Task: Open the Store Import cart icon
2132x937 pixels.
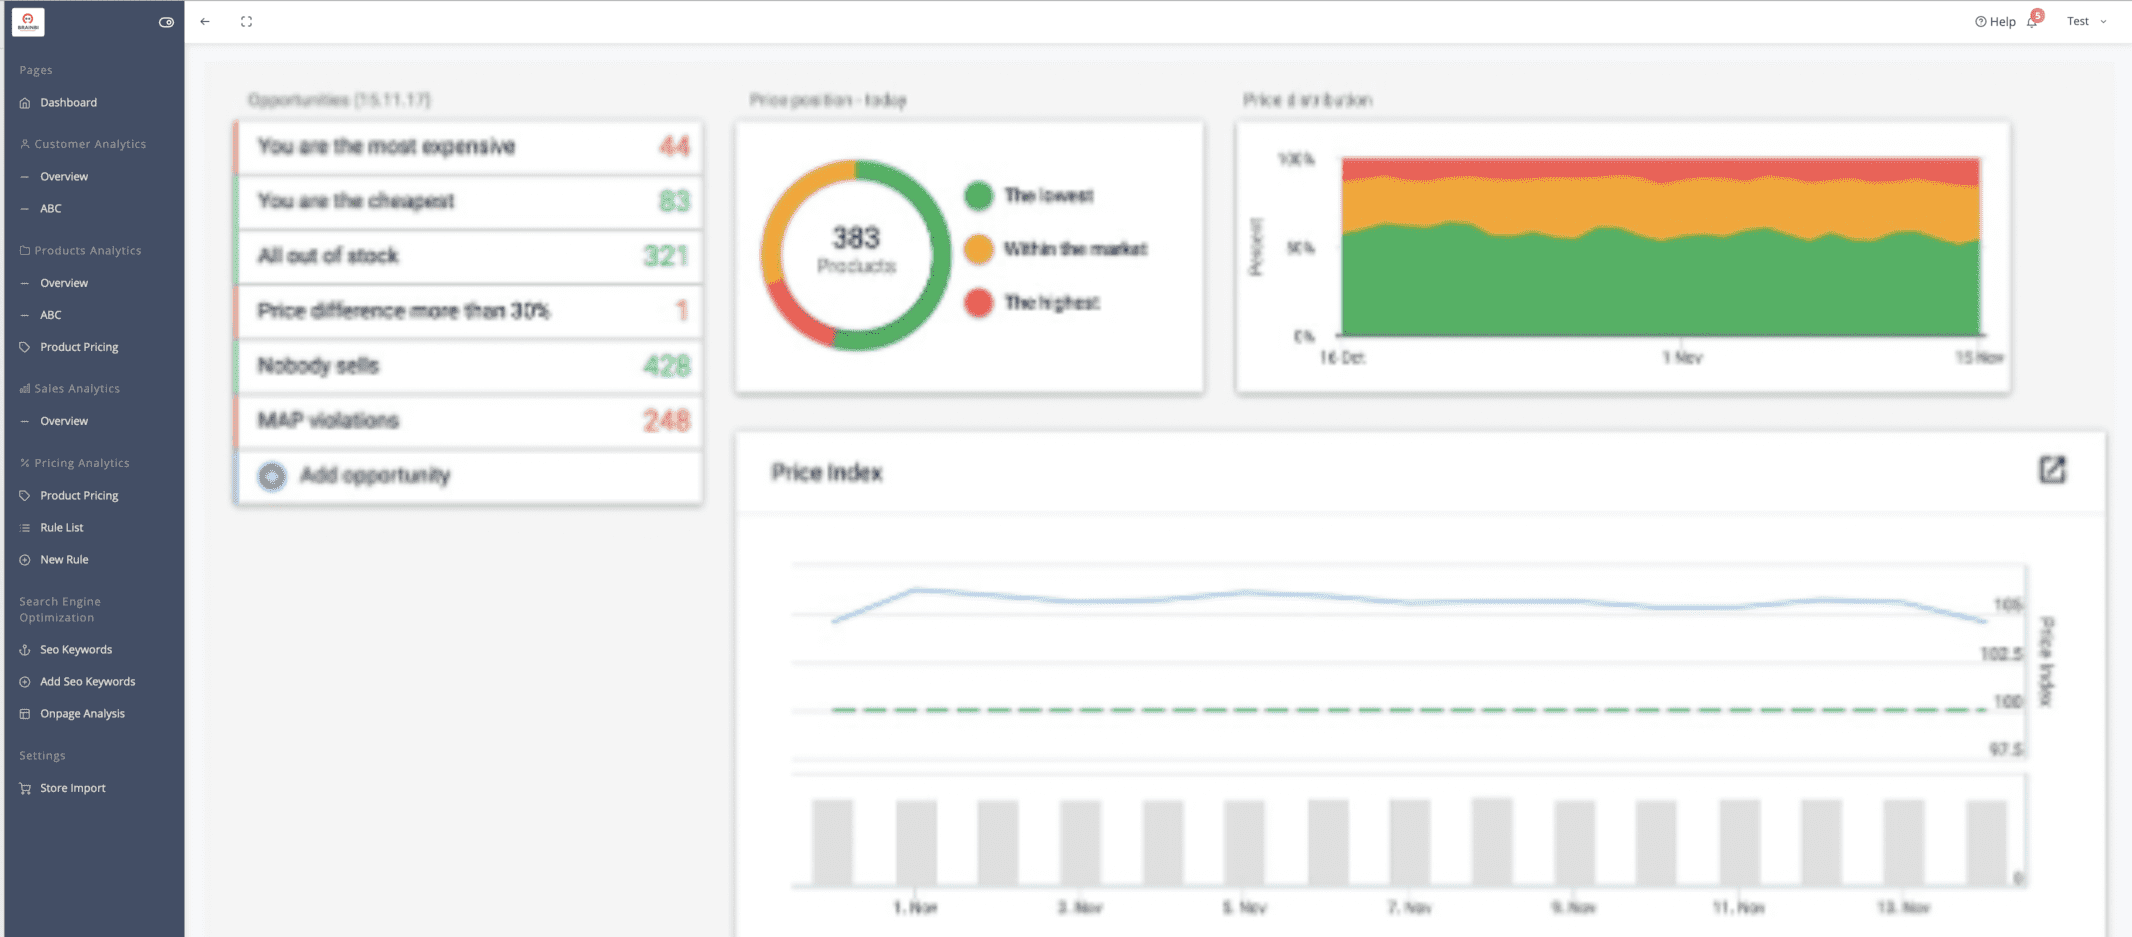Action: tap(25, 788)
